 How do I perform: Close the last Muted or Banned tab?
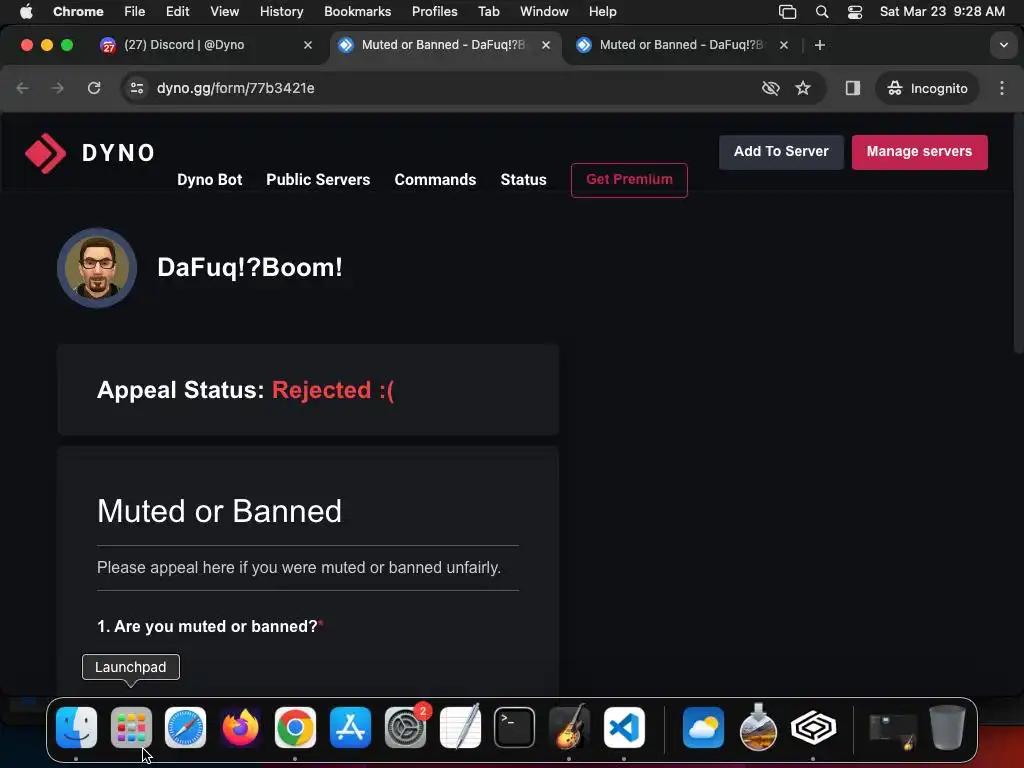coord(784,45)
